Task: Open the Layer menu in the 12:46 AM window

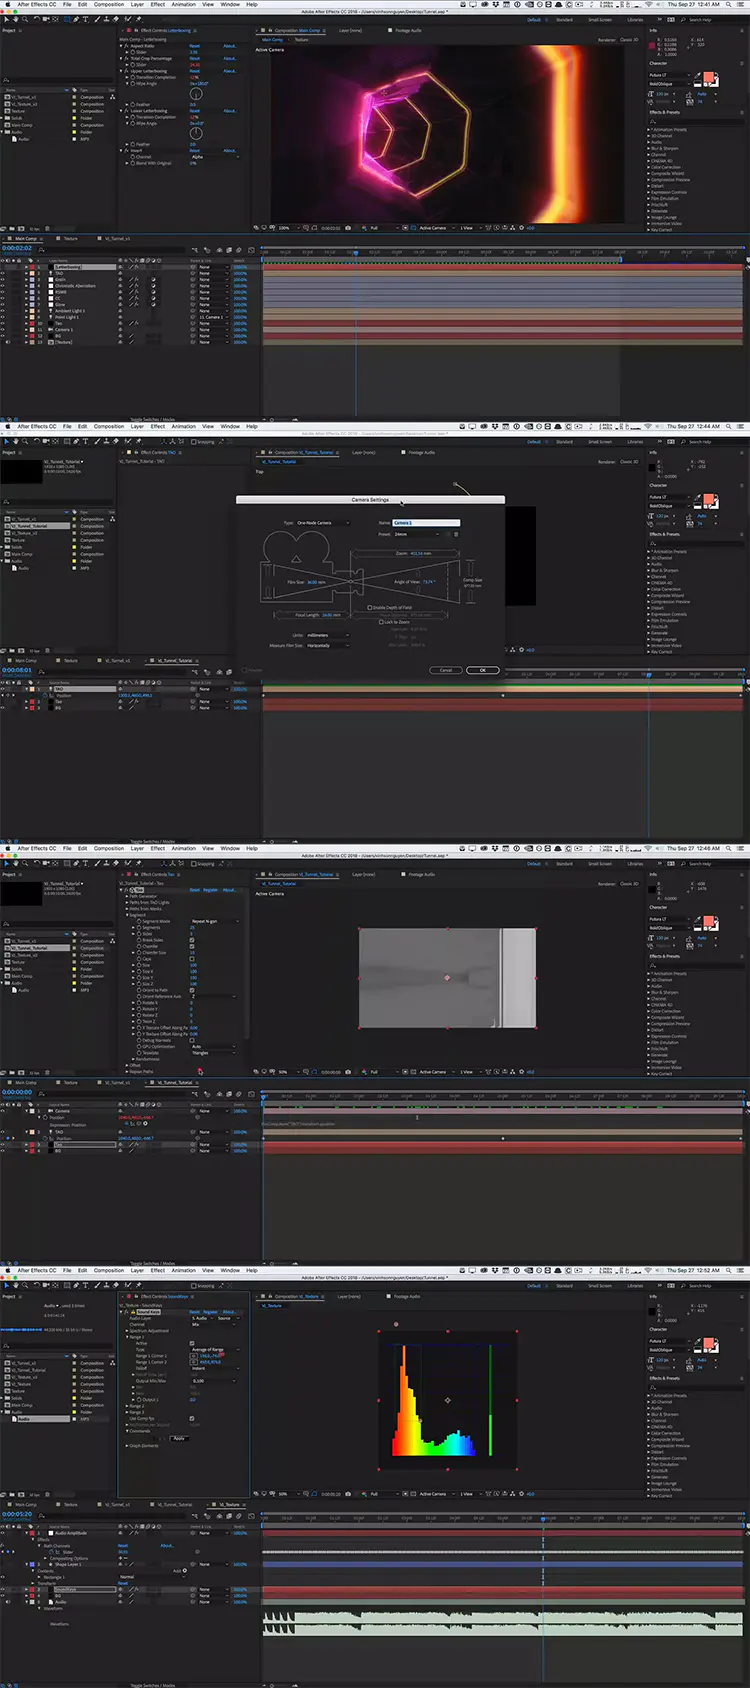Action: [x=137, y=848]
